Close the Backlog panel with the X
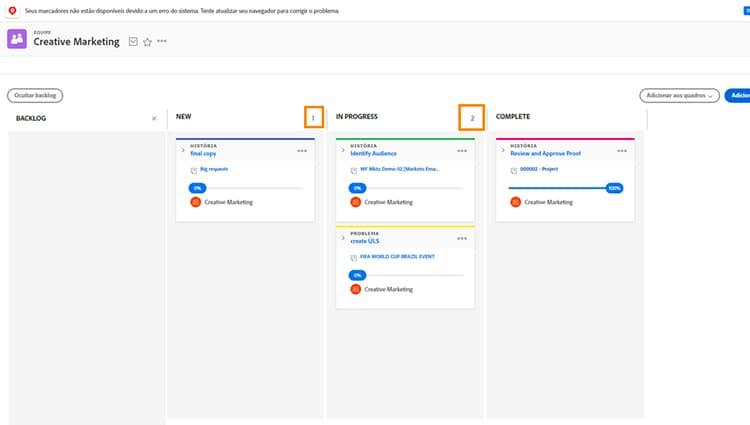Screen dimensions: 750x425 coord(154,118)
